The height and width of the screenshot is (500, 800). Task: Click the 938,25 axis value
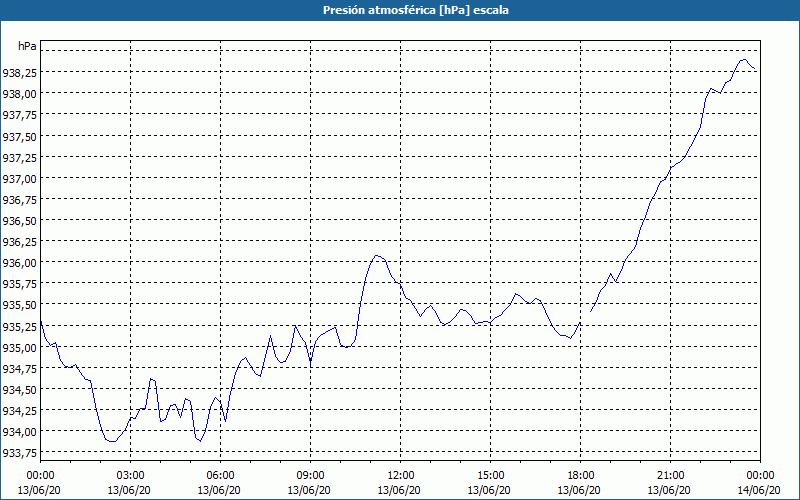click(19, 73)
